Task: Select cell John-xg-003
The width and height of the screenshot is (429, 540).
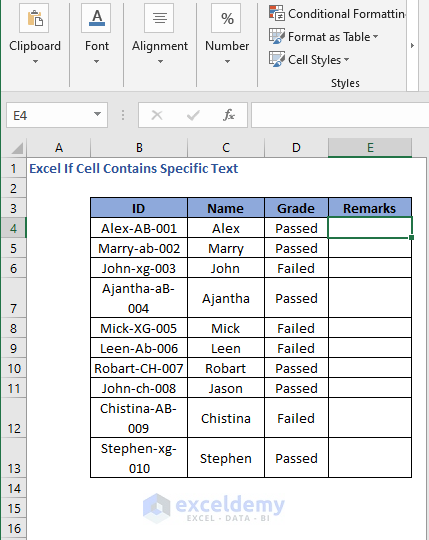Action: 139,268
